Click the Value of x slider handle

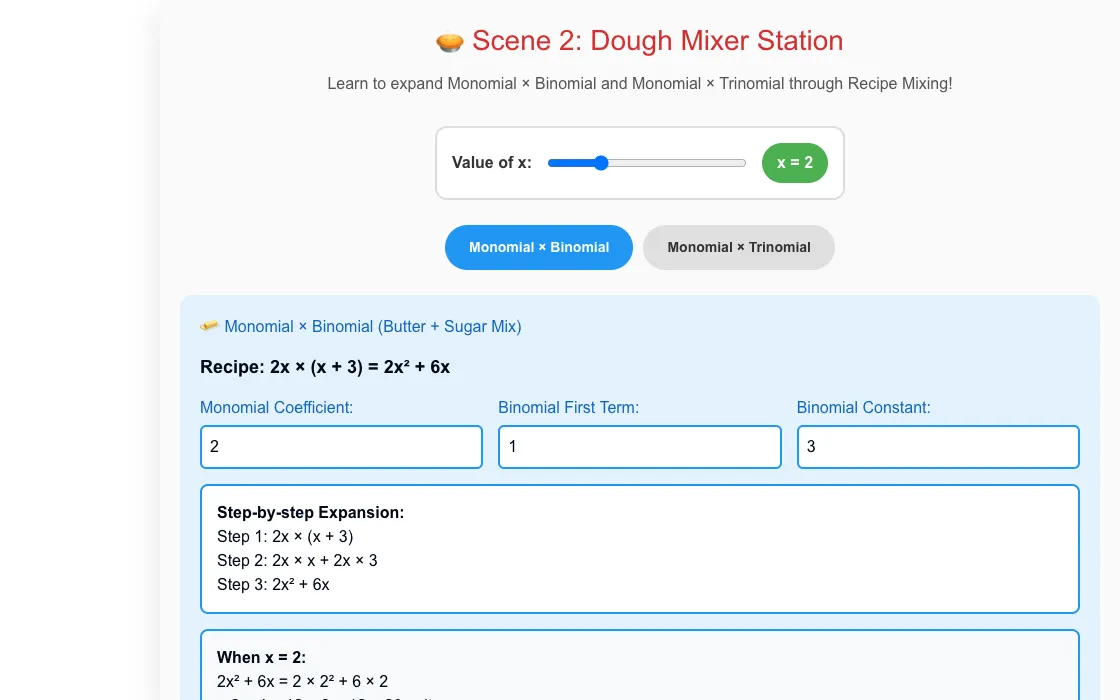click(601, 163)
